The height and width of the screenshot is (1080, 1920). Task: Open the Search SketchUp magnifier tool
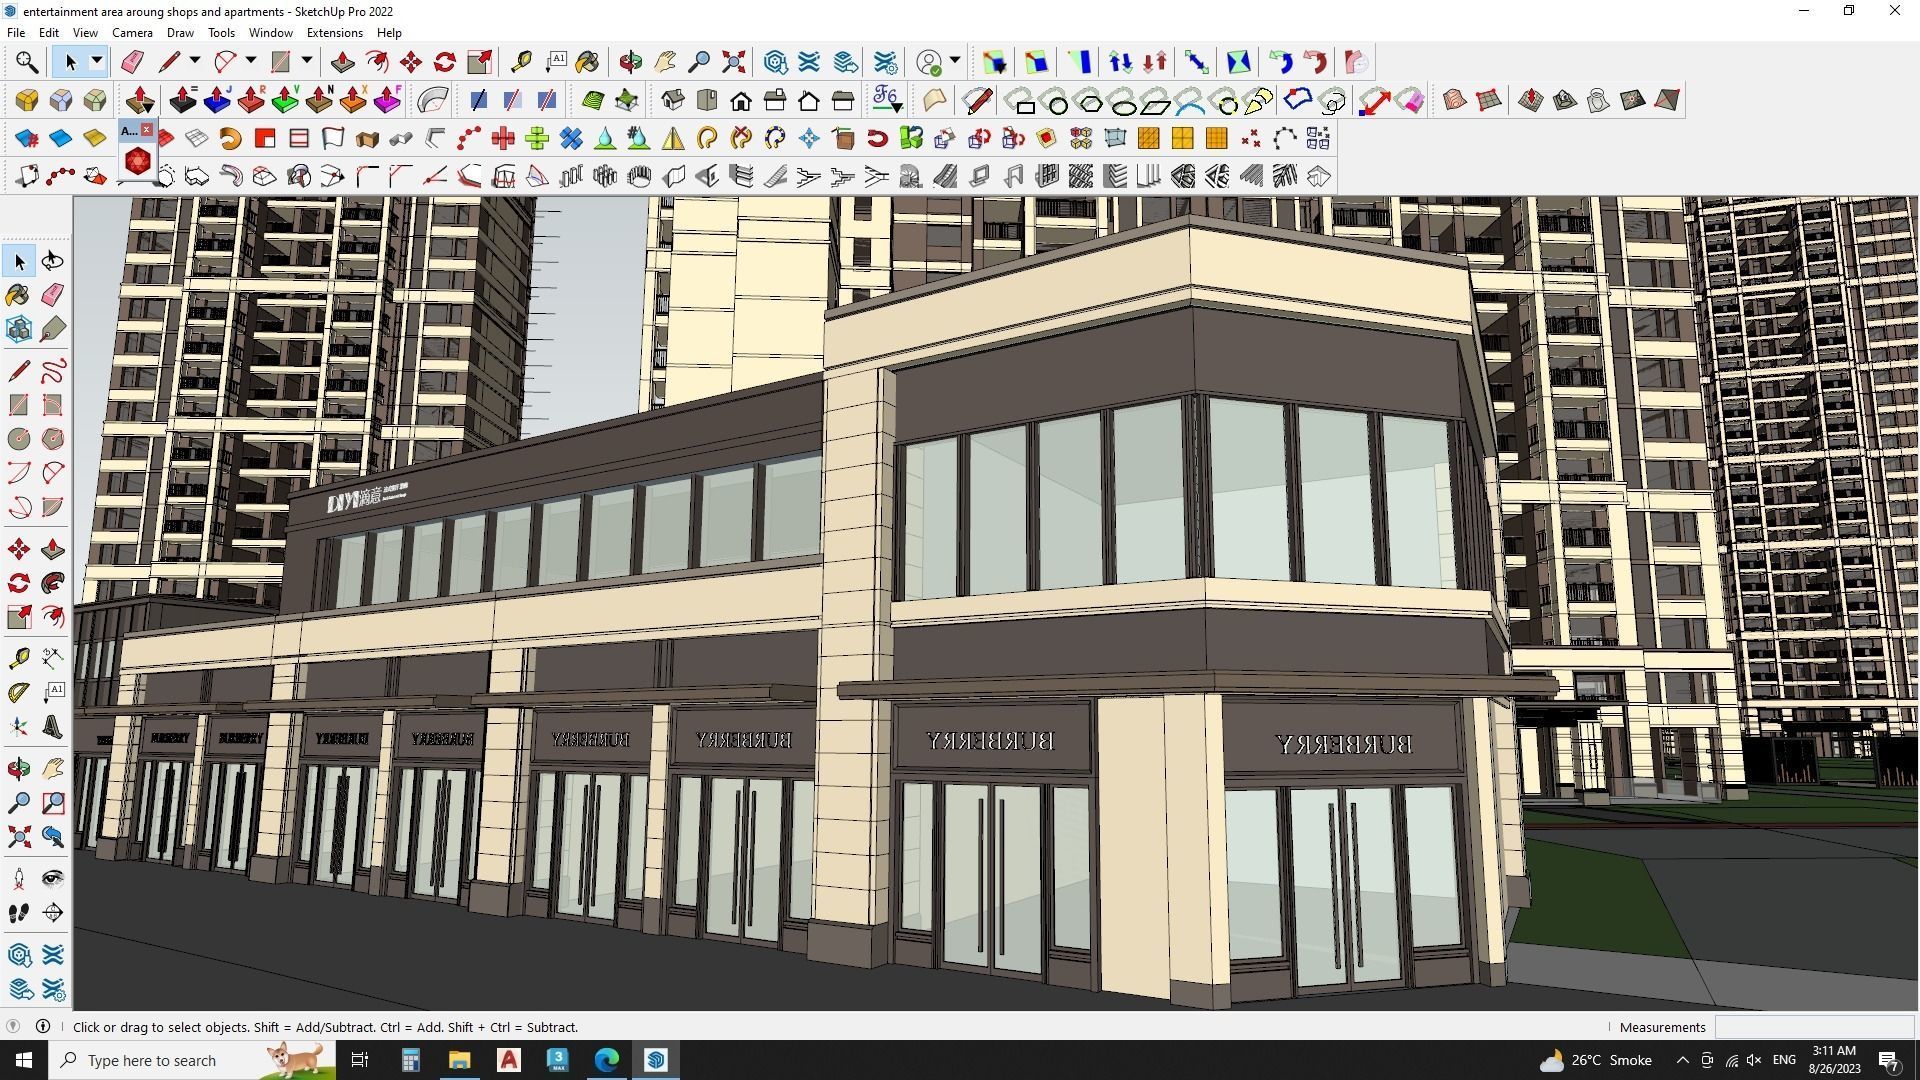pyautogui.click(x=27, y=63)
